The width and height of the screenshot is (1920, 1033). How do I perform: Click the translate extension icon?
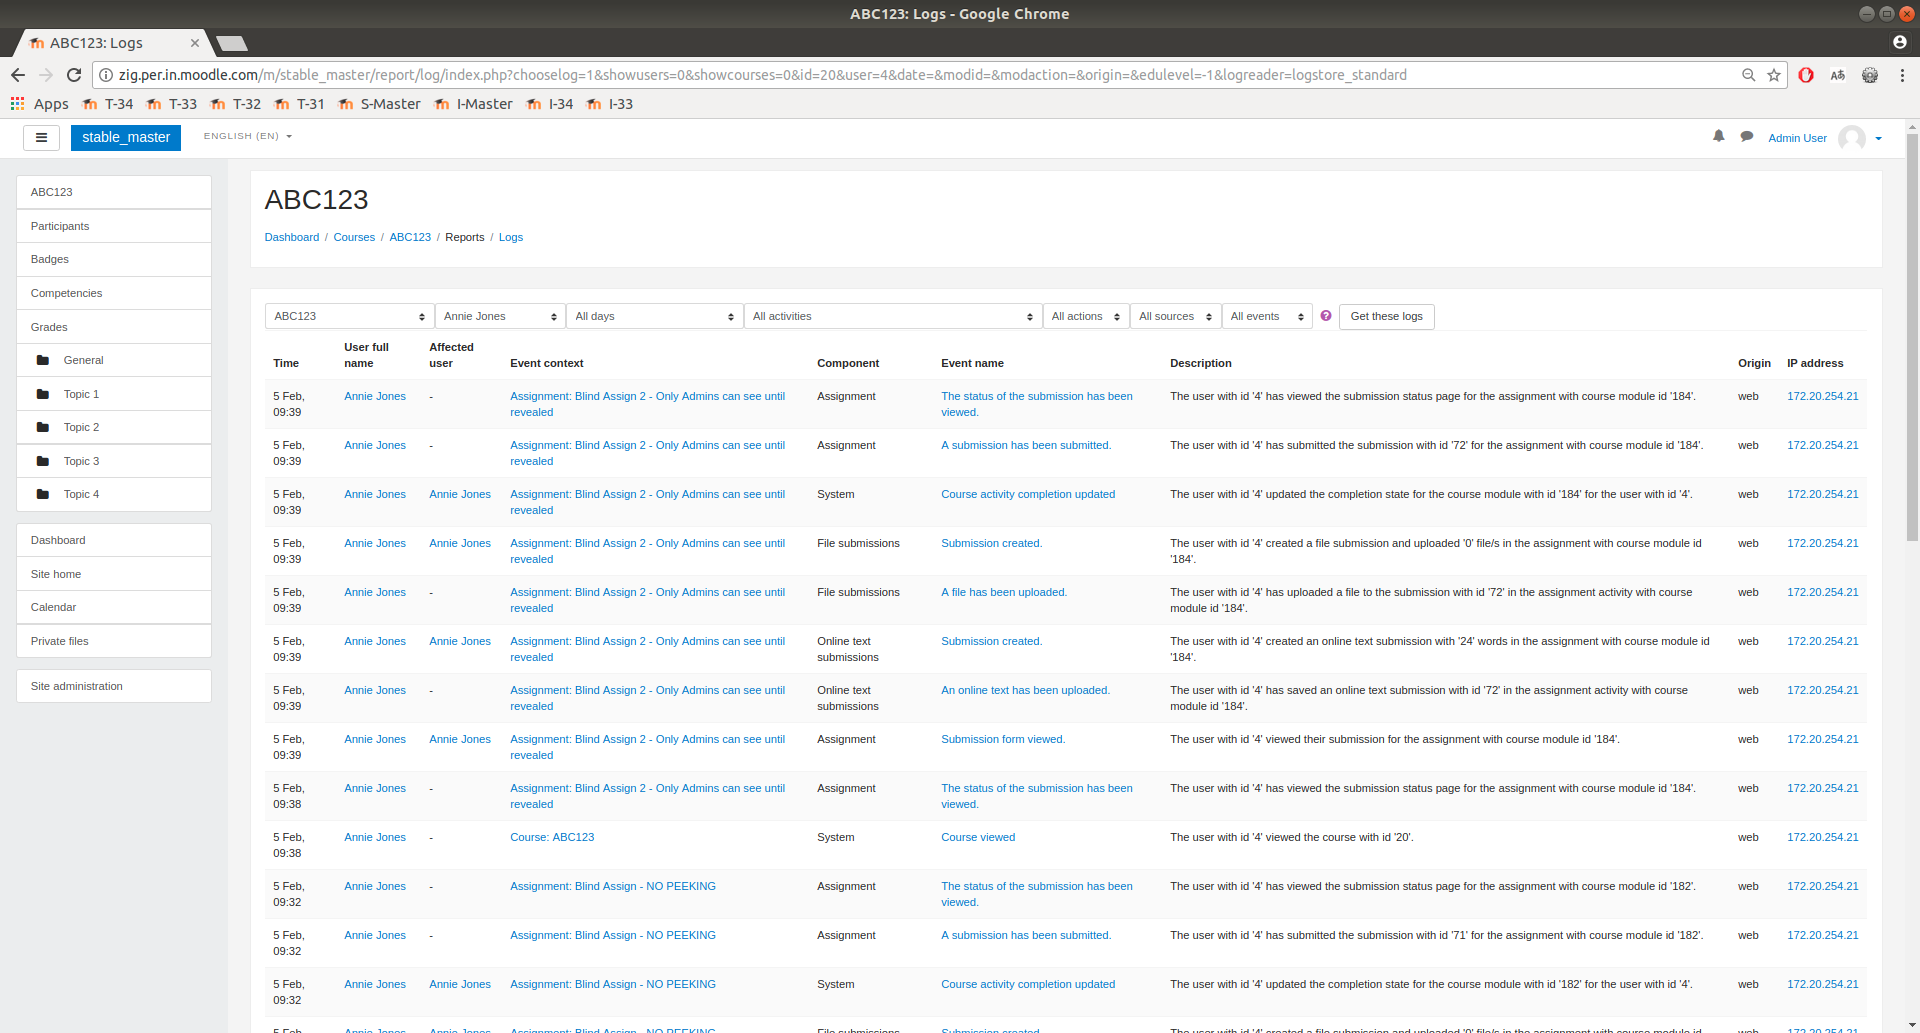coord(1838,75)
